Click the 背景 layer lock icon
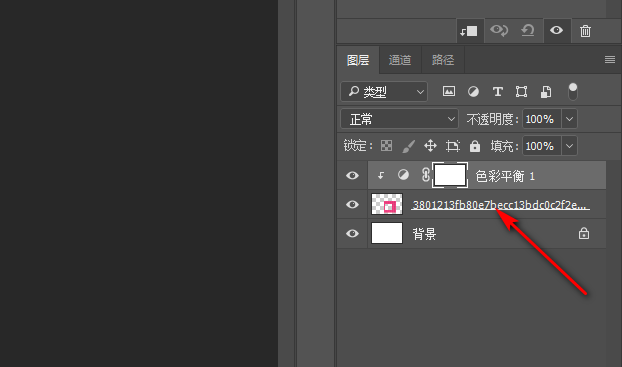This screenshot has height=367, width=622. click(584, 233)
